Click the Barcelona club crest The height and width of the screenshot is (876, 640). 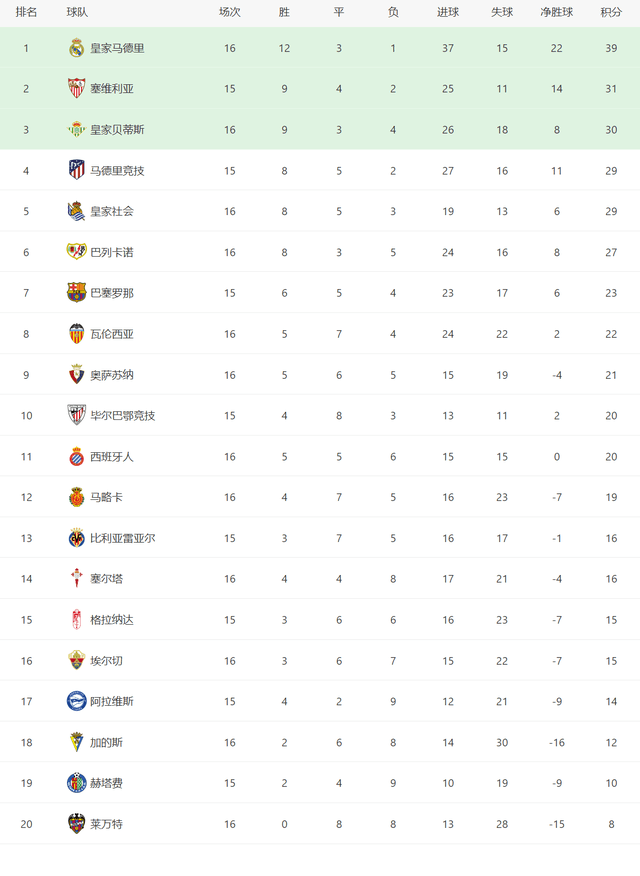(x=77, y=293)
